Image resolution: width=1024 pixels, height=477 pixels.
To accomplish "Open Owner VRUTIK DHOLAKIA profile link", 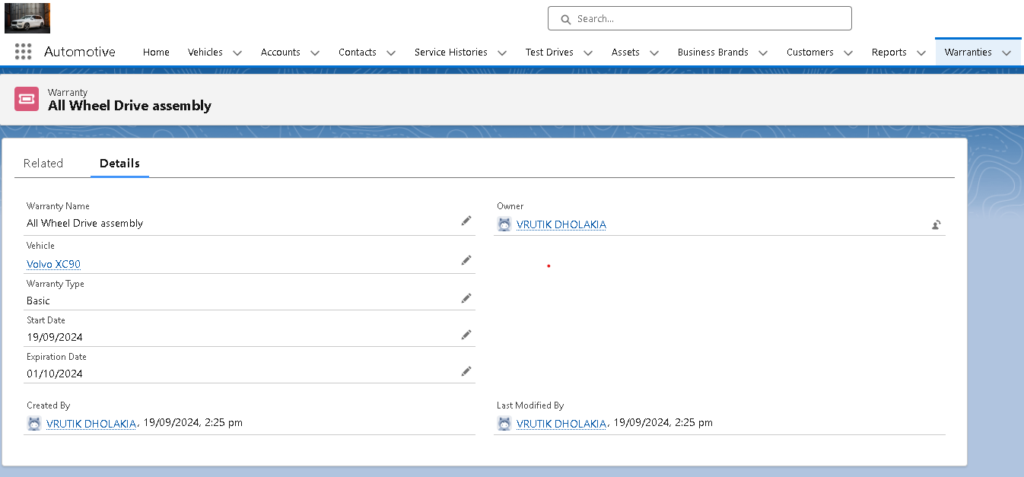I will (x=561, y=225).
